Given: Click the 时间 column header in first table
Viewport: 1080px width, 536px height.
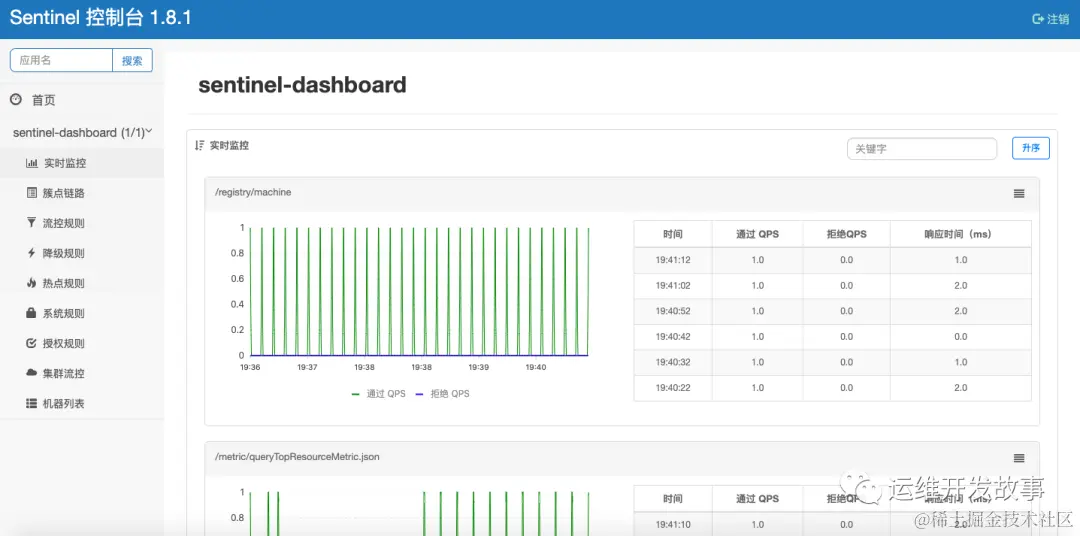Looking at the screenshot, I should [673, 234].
